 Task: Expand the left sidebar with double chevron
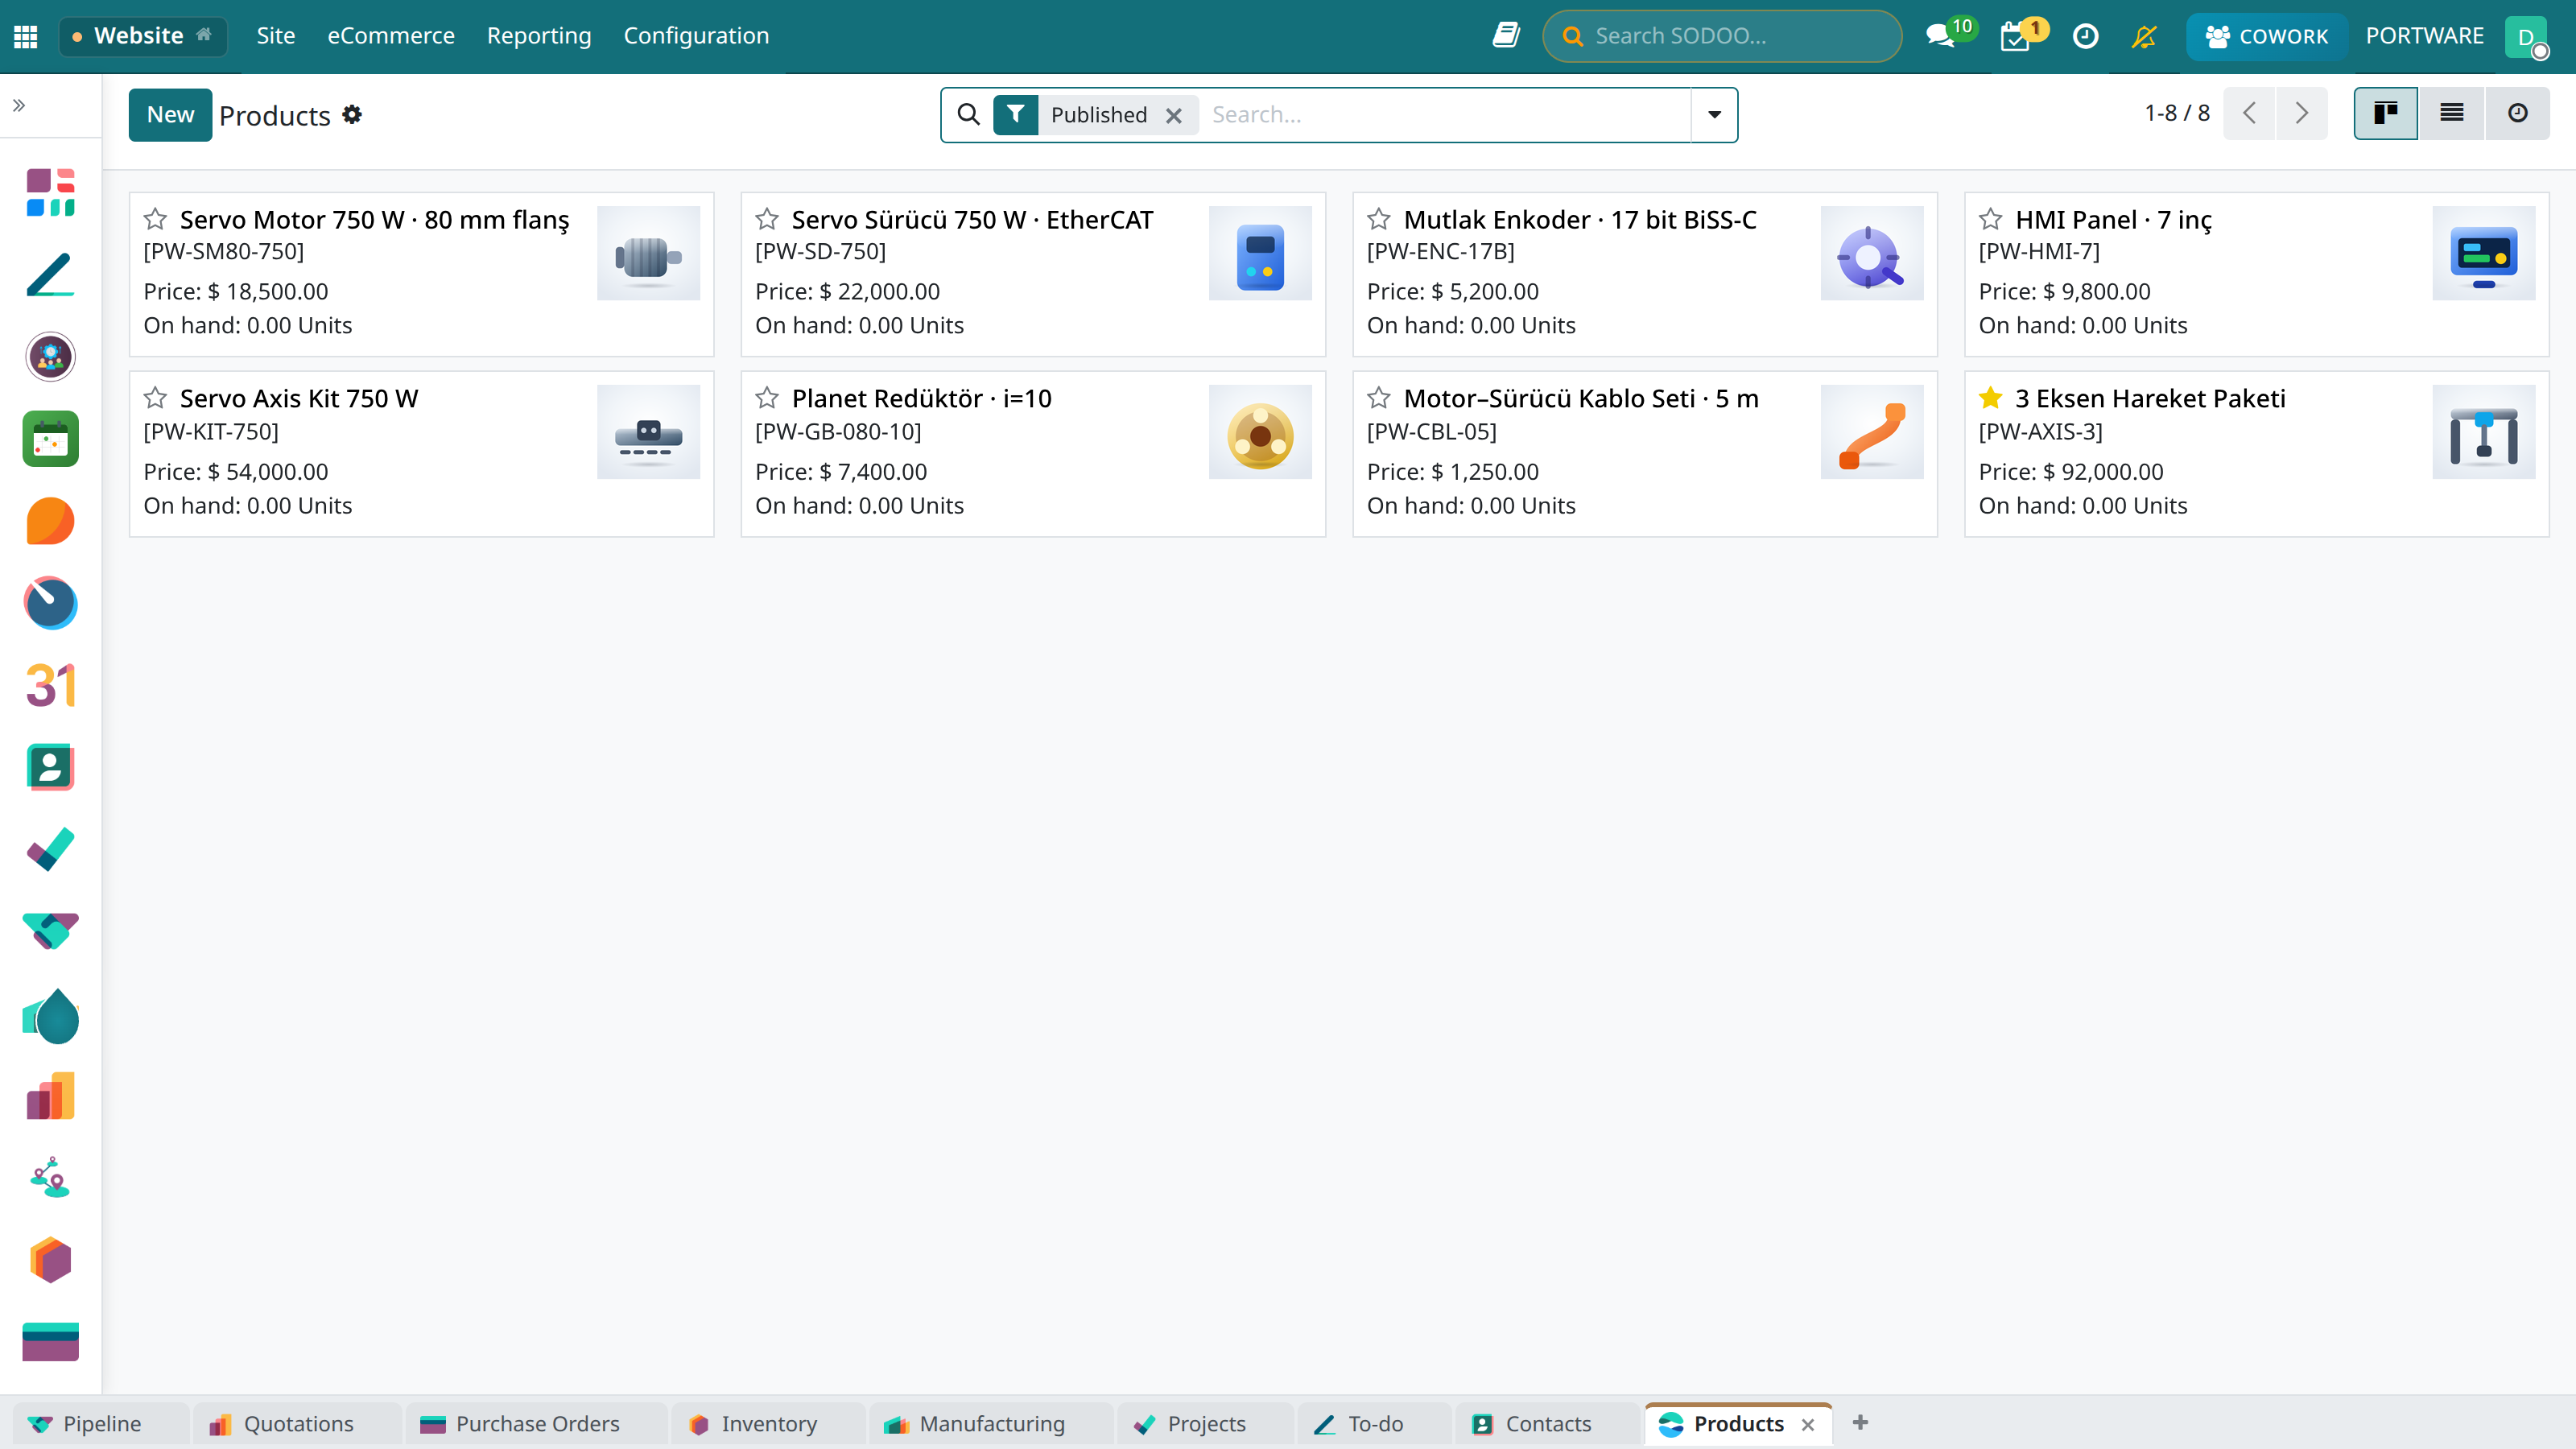pos(19,105)
